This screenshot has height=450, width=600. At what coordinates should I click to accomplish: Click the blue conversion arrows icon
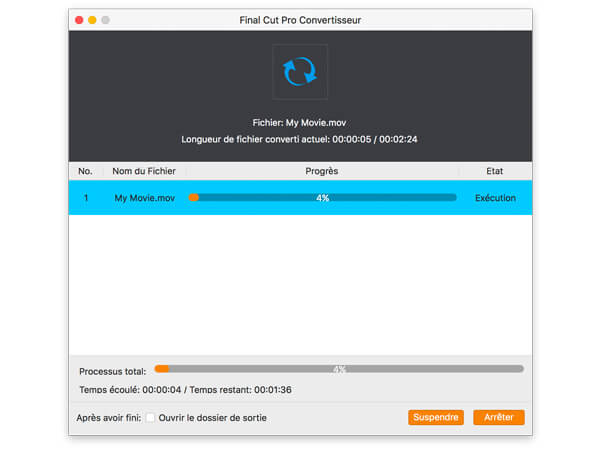[300, 72]
